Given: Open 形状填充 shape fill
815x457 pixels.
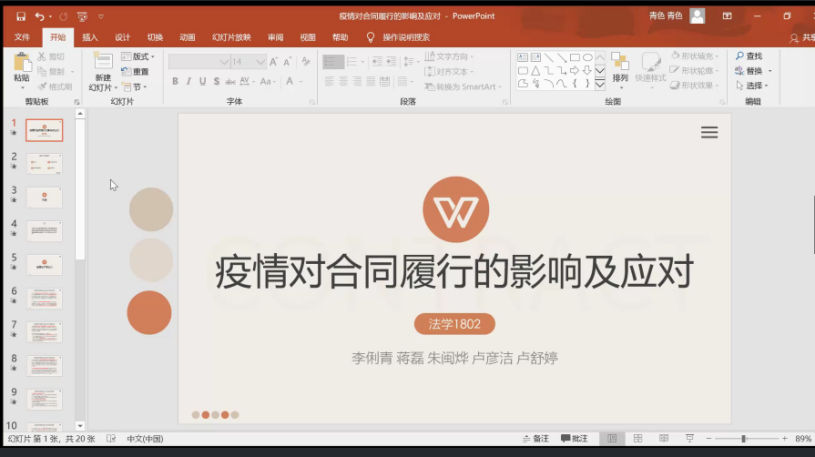Looking at the screenshot, I should point(694,56).
